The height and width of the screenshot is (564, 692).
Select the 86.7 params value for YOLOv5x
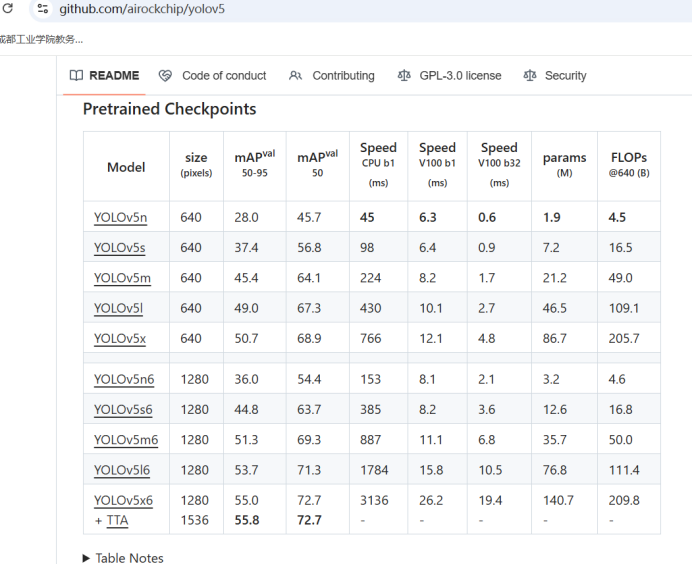tap(555, 338)
